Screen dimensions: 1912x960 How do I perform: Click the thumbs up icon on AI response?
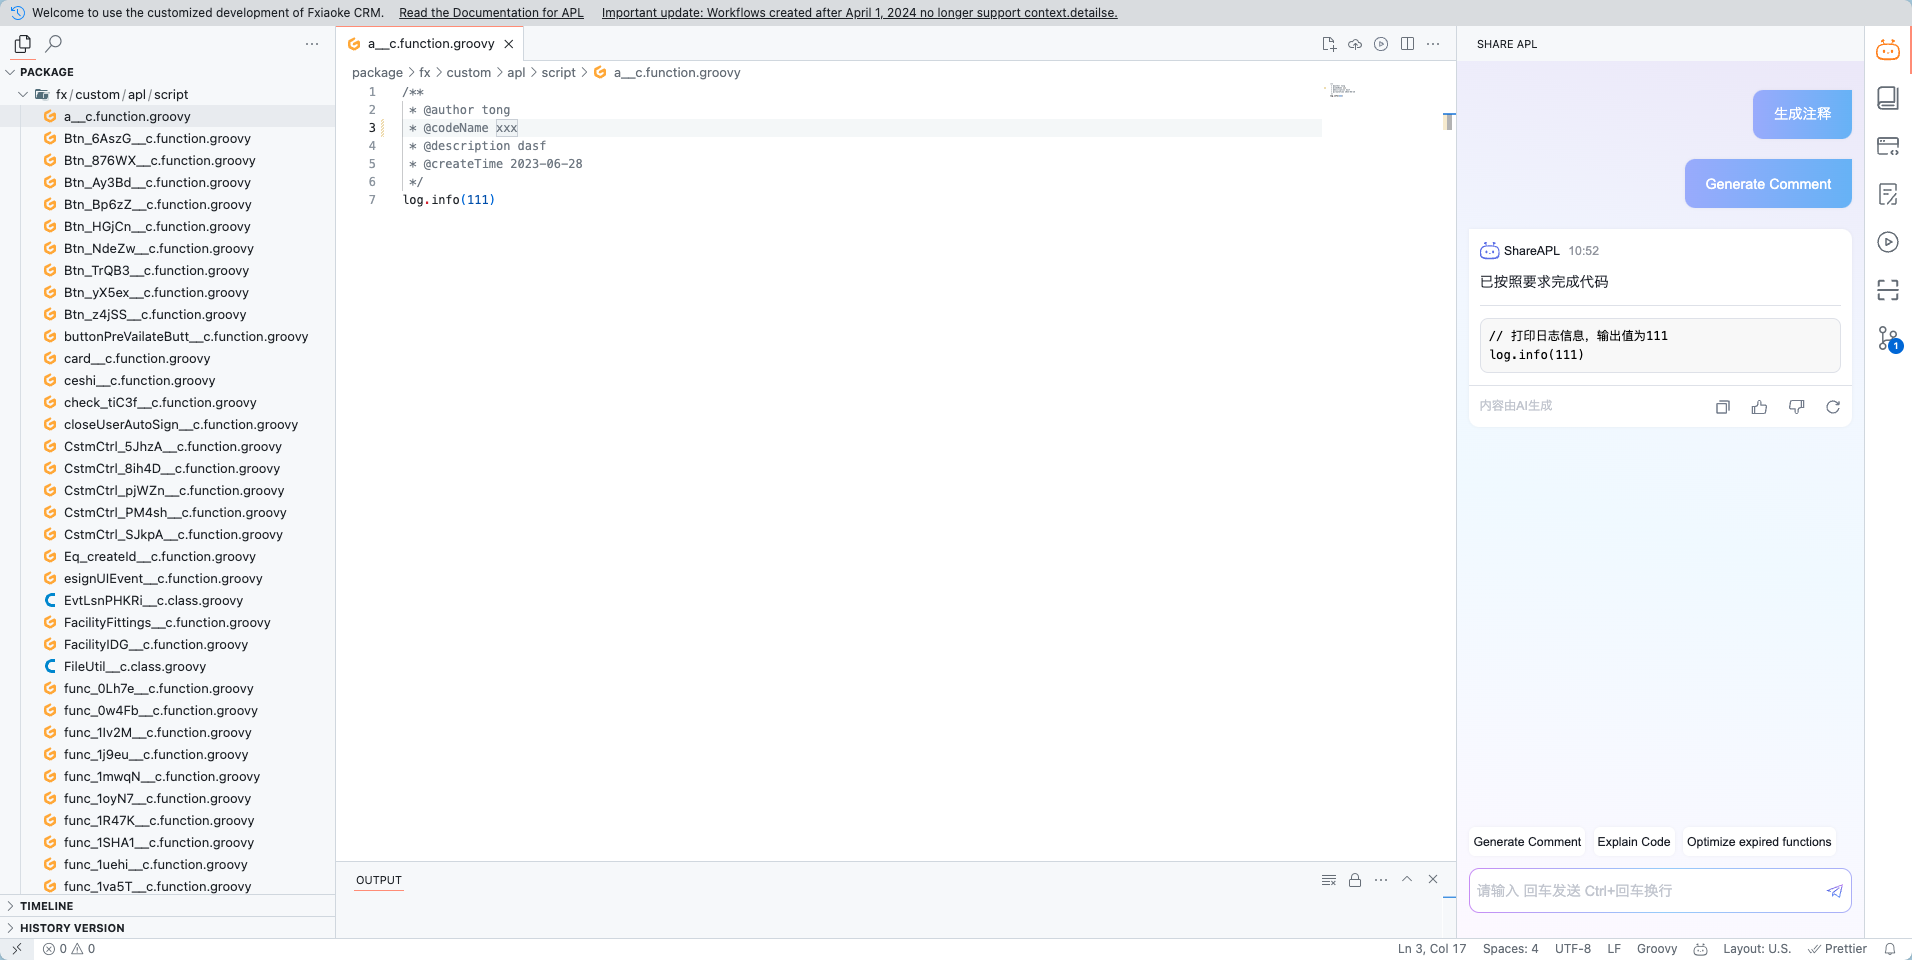pos(1759,407)
